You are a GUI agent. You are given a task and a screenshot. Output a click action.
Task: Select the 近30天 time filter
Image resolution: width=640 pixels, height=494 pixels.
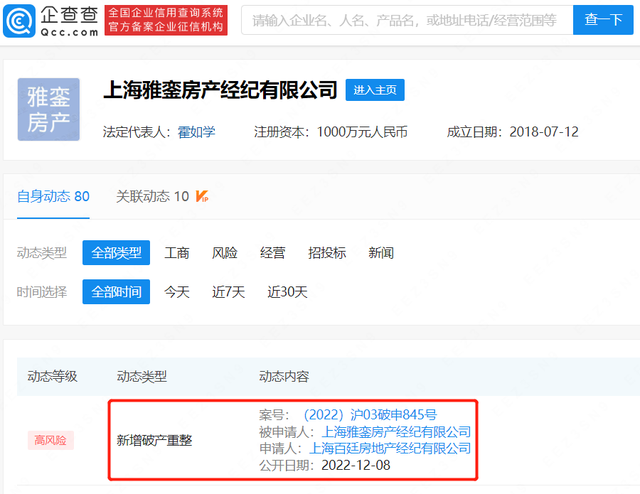pyautogui.click(x=287, y=292)
